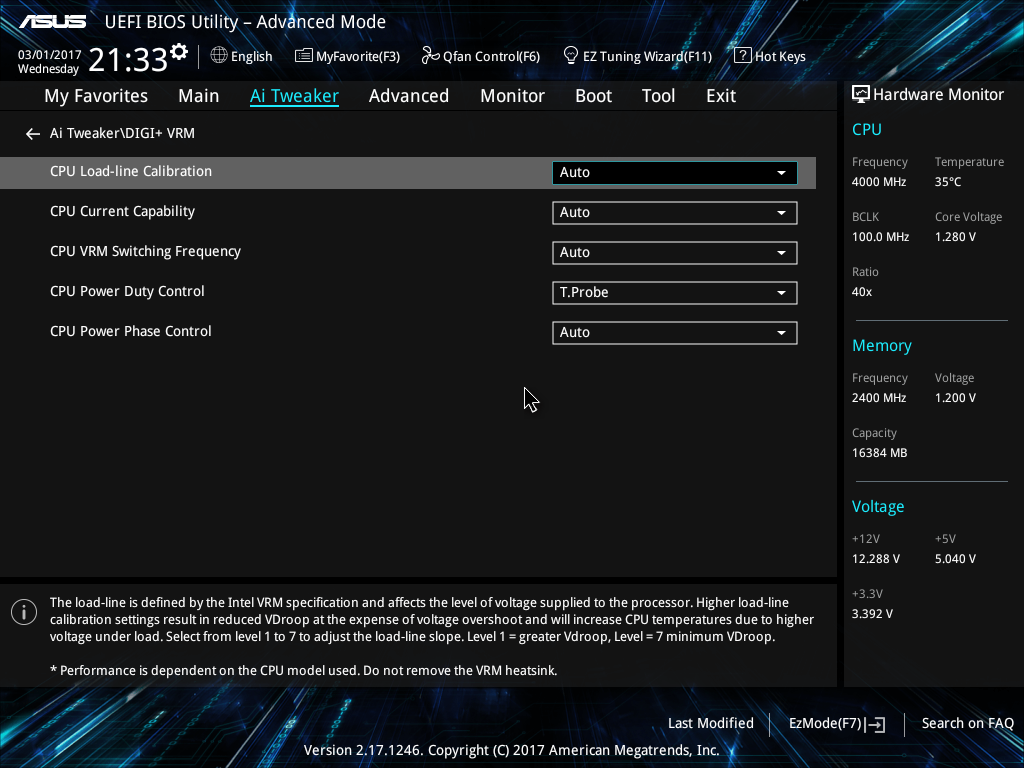Screen dimensions: 1024x768
Task: Open the Tool tab
Action: click(x=658, y=96)
